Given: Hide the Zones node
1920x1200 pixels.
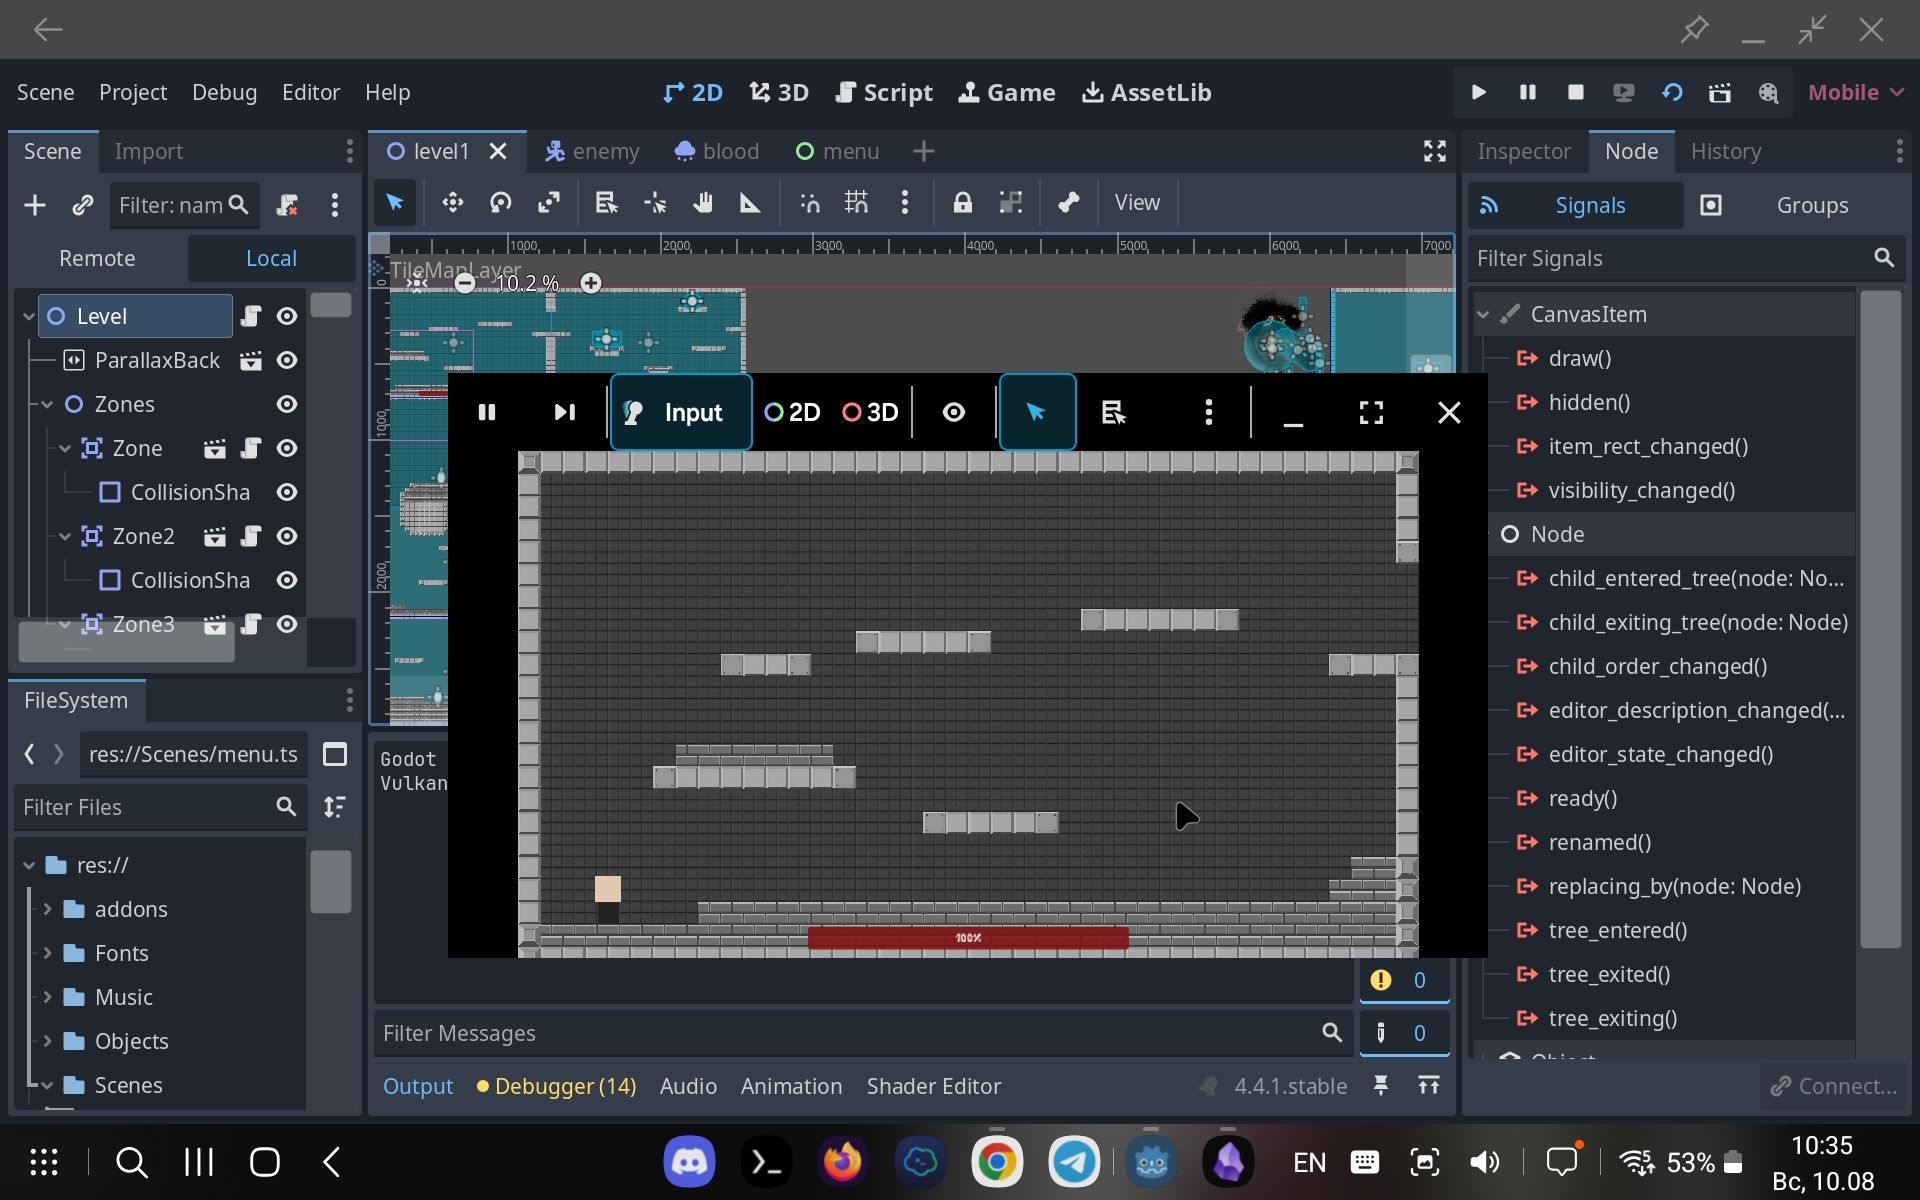Looking at the screenshot, I should coord(287,404).
